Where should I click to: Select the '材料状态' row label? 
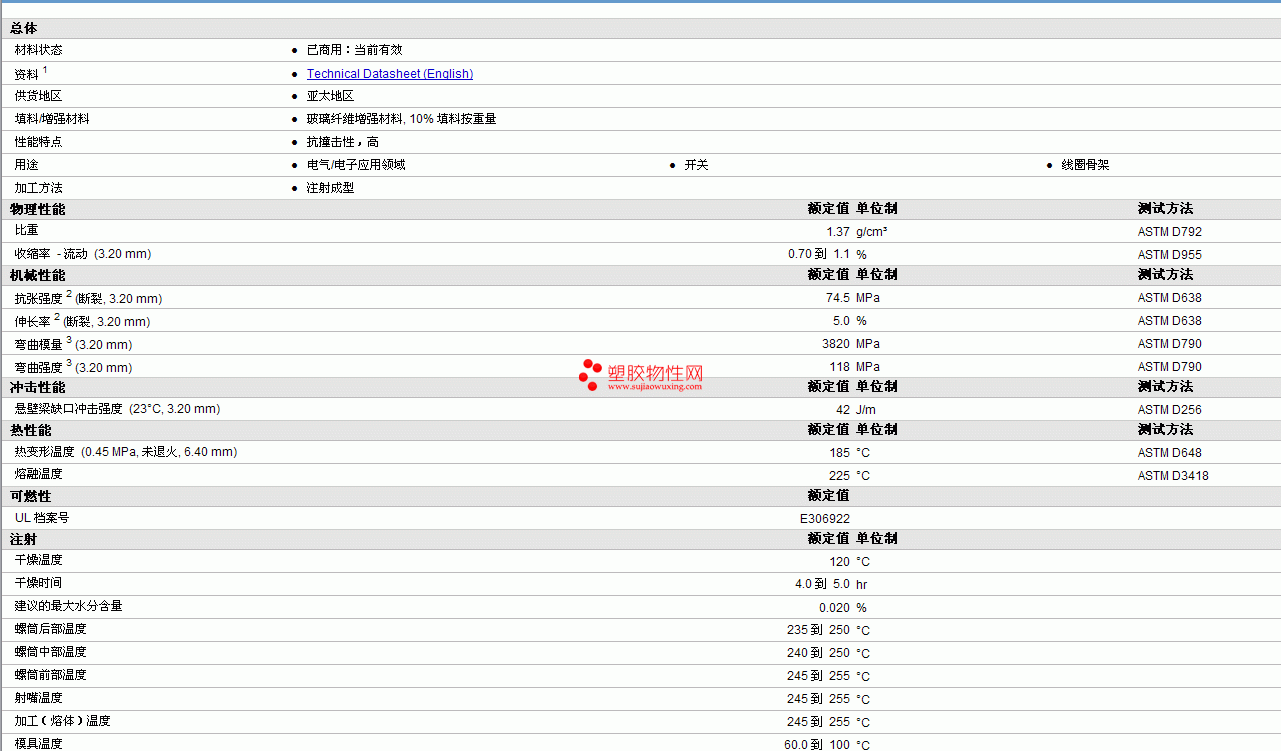[39, 50]
